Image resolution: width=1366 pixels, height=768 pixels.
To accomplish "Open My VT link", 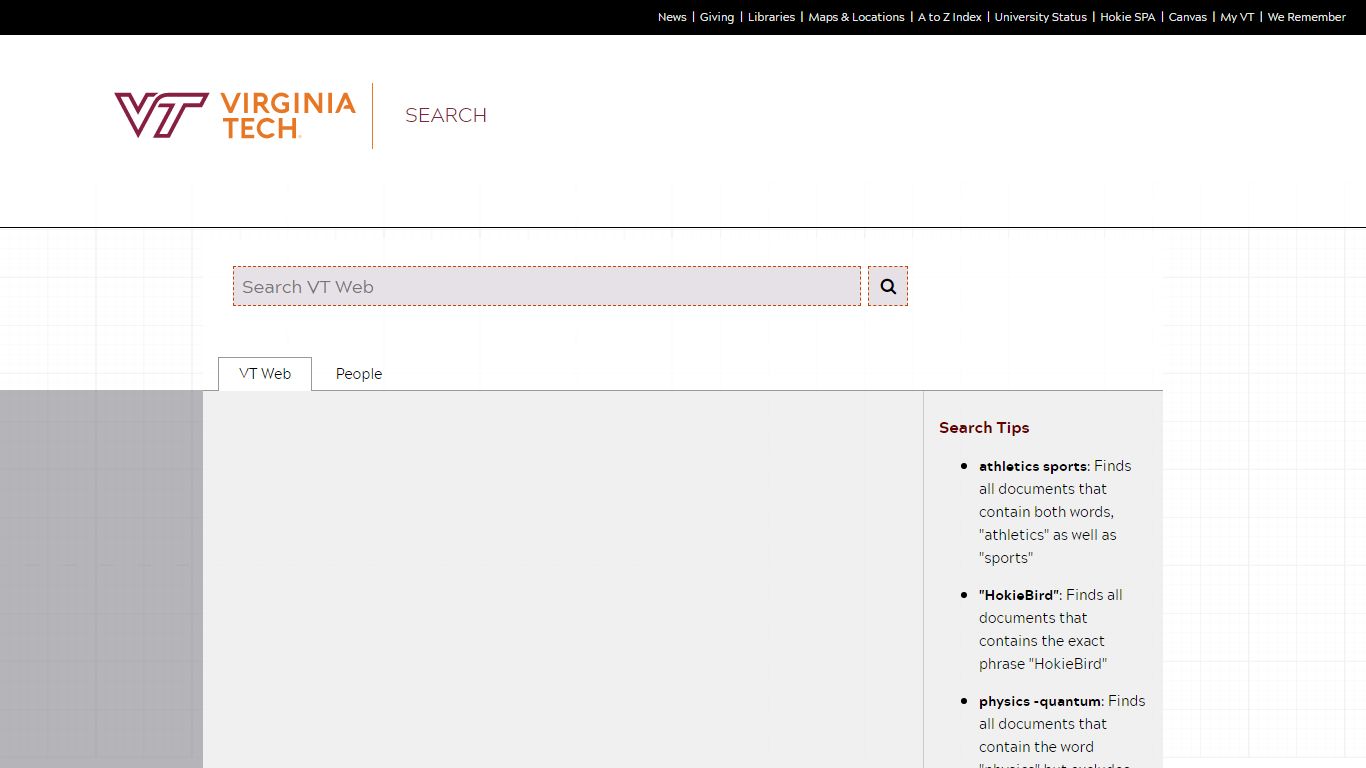I will click(x=1237, y=17).
